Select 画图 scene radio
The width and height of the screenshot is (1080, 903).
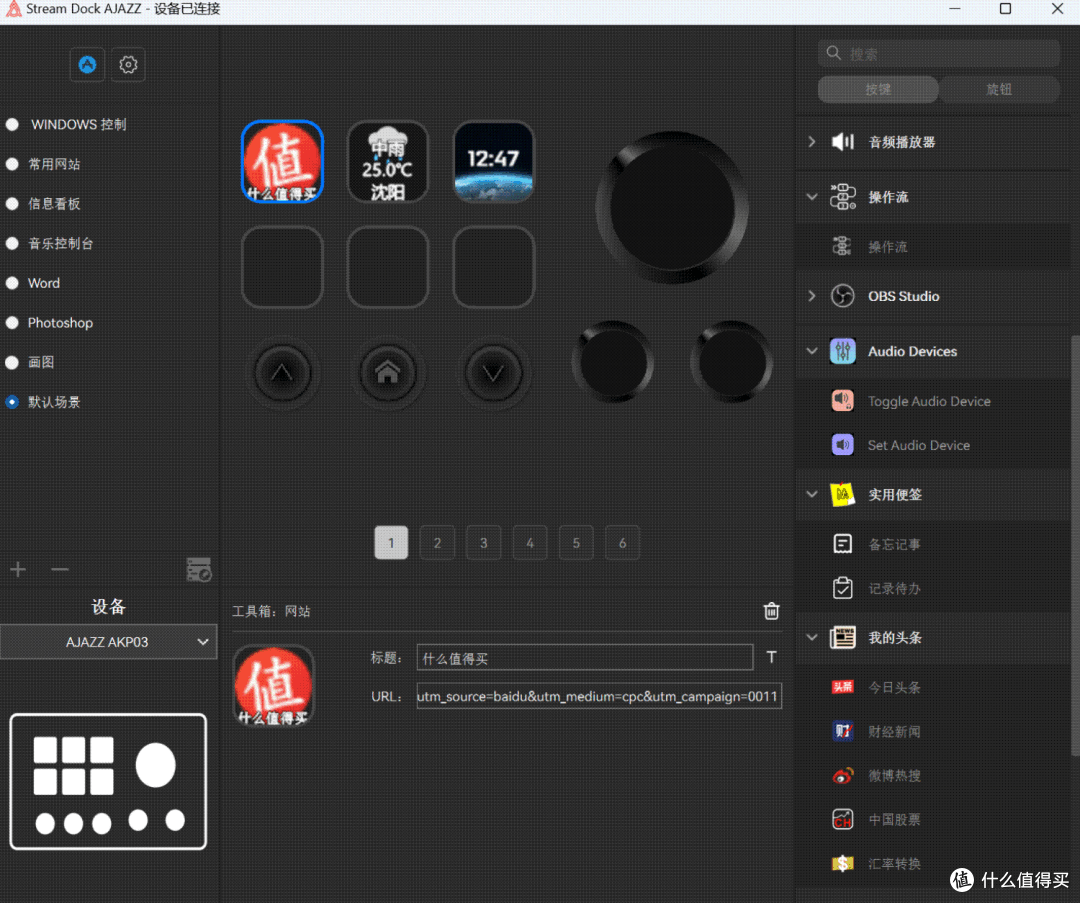click(12, 362)
